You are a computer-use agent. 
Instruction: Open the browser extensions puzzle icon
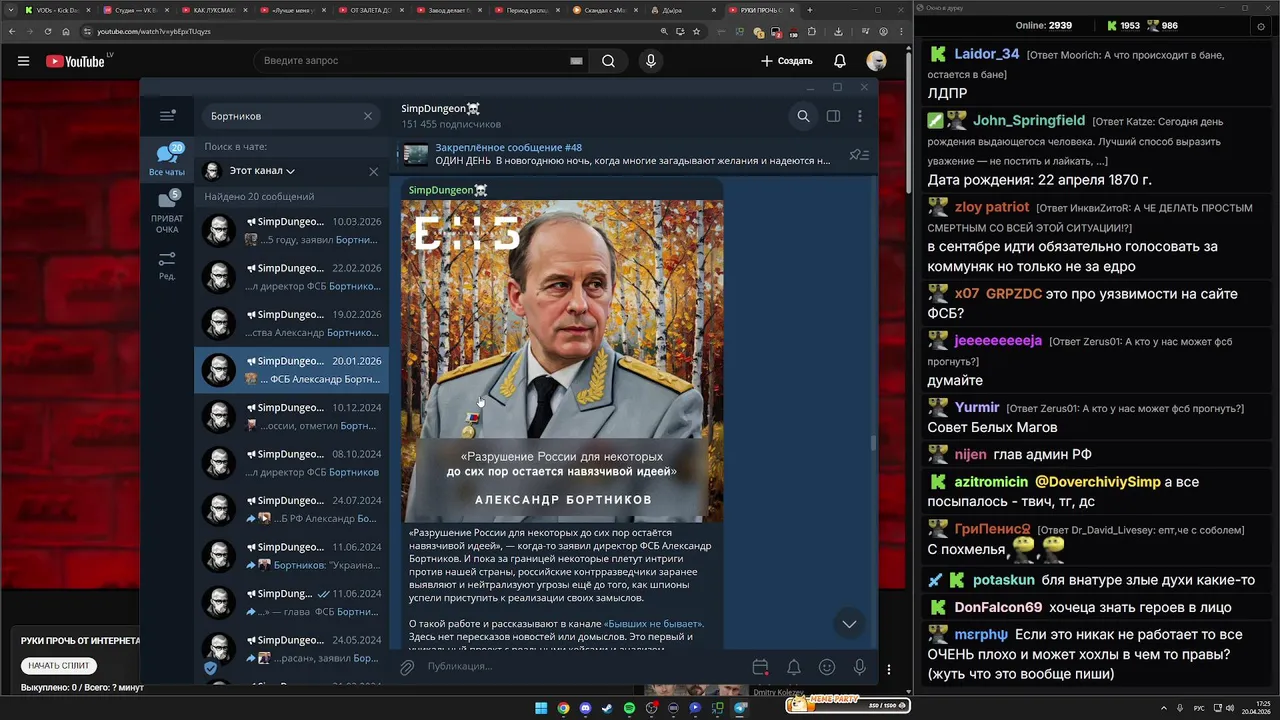[814, 31]
